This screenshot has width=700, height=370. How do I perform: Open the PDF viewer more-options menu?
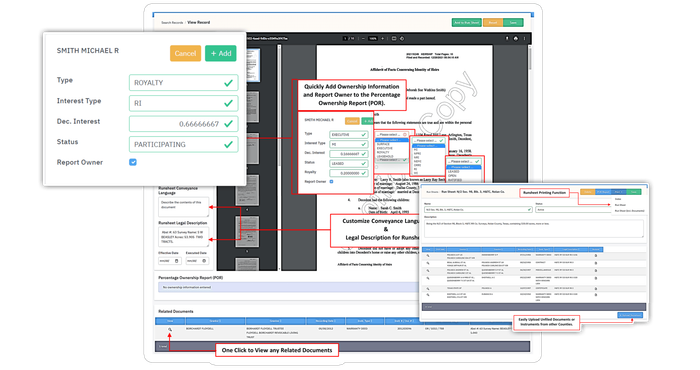(525, 38)
